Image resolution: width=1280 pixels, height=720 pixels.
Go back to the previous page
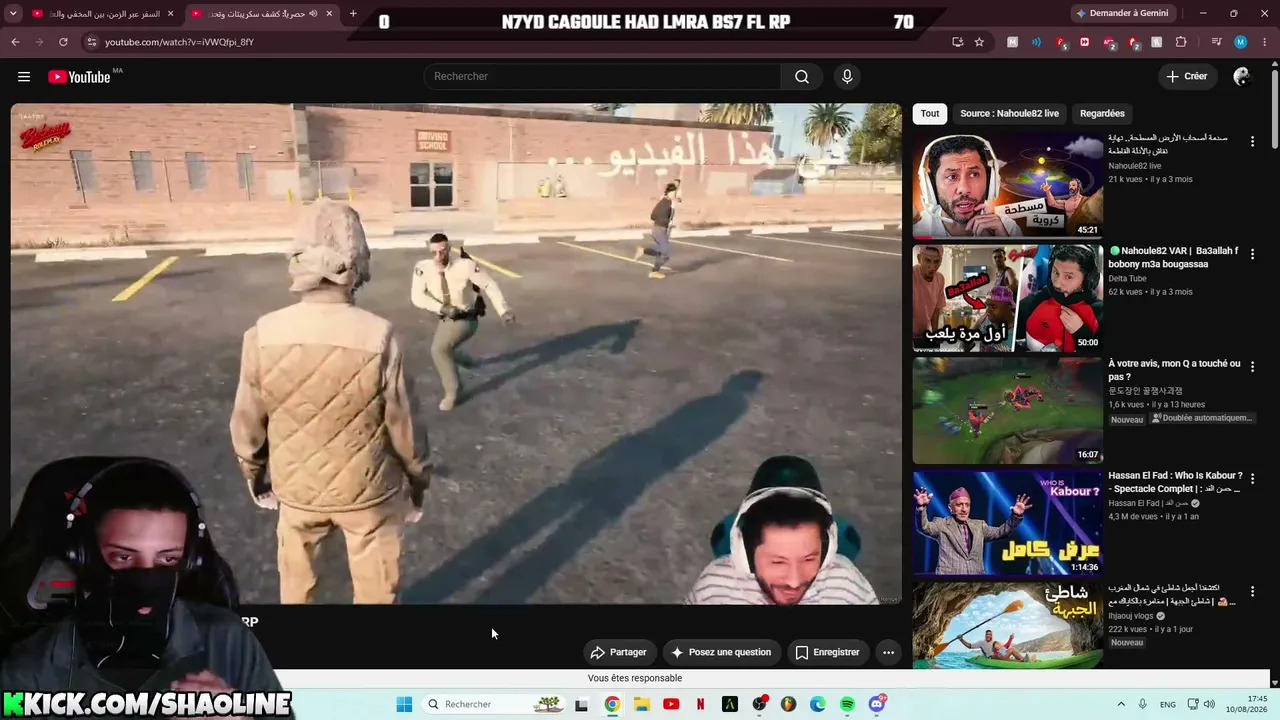click(x=15, y=42)
